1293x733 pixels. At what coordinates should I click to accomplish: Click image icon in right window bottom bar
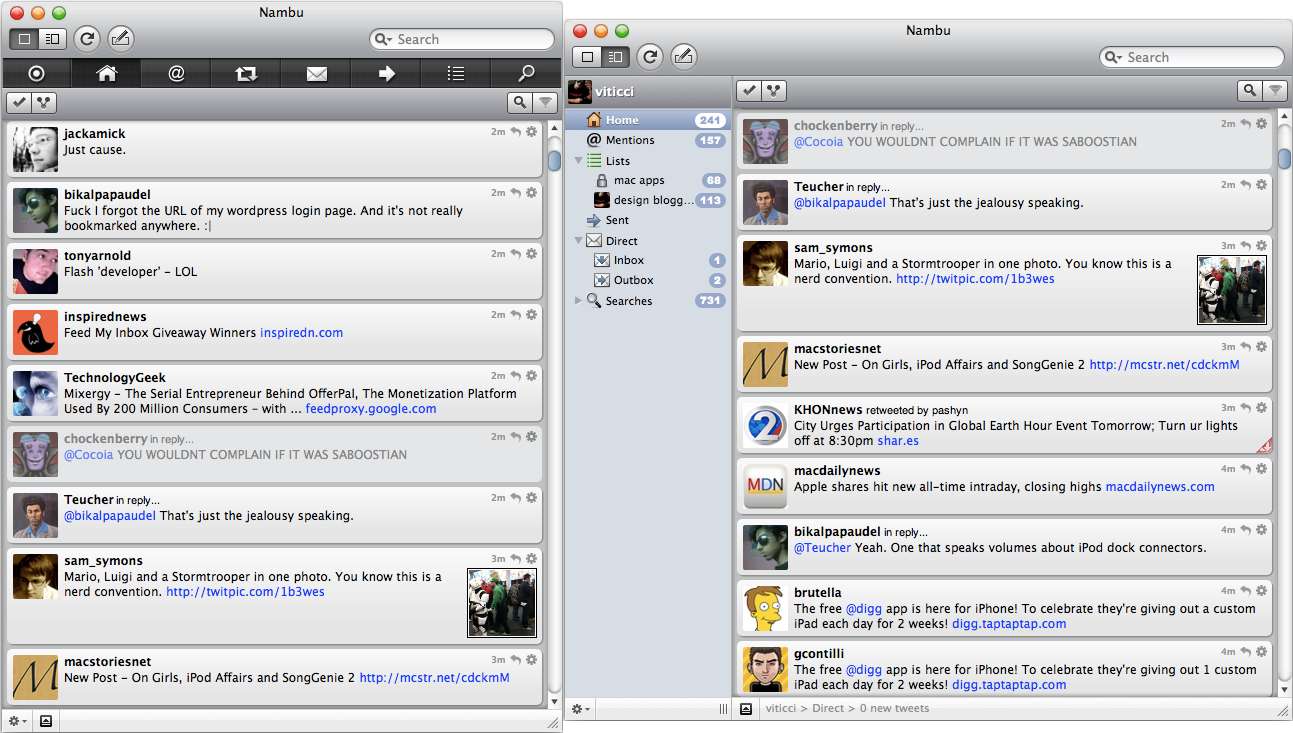(x=746, y=709)
